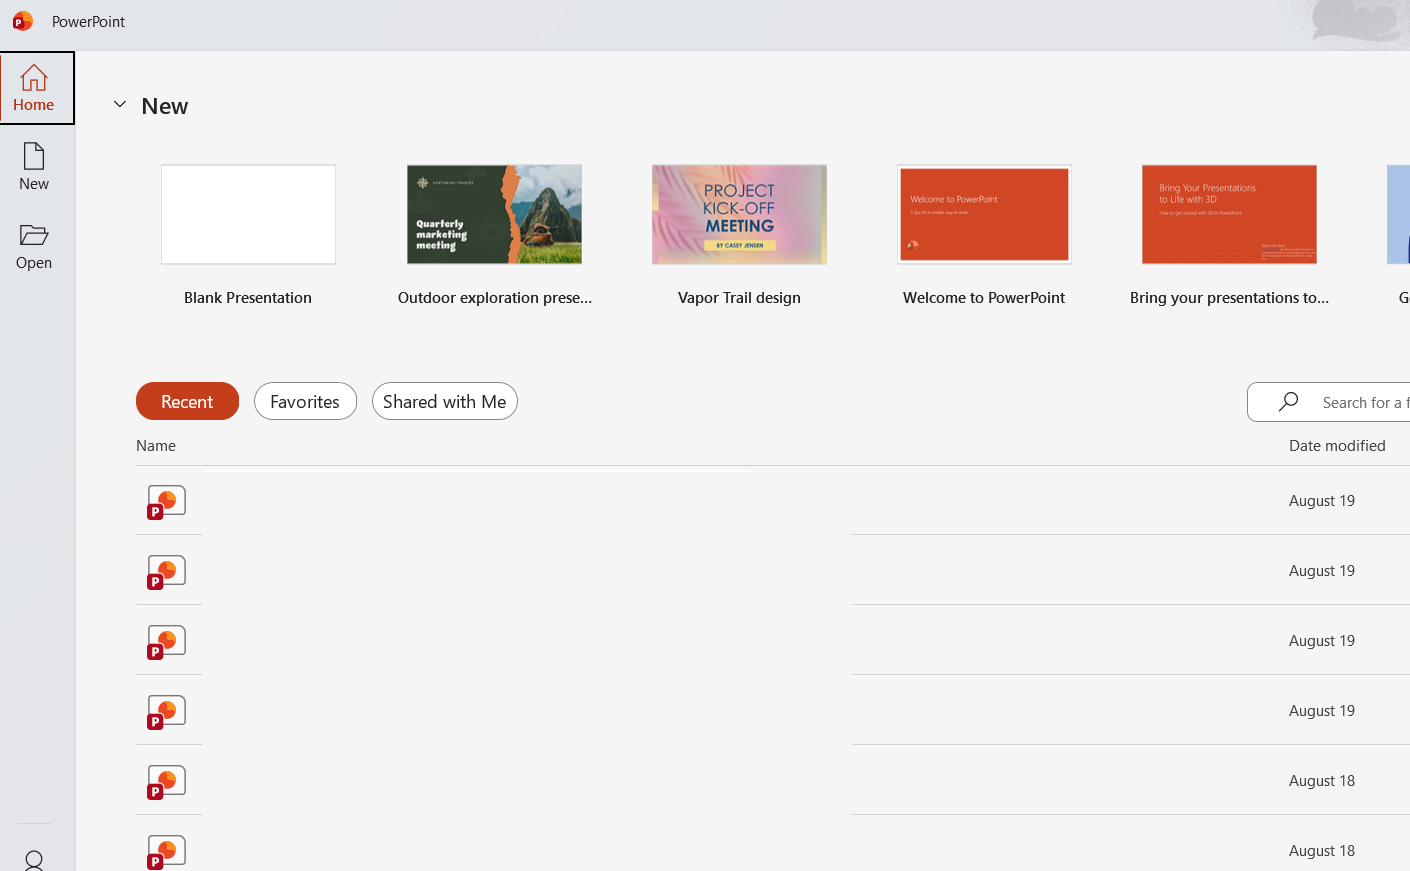Focus the Search for a file field
The image size is (1410, 871).
[x=1329, y=402]
